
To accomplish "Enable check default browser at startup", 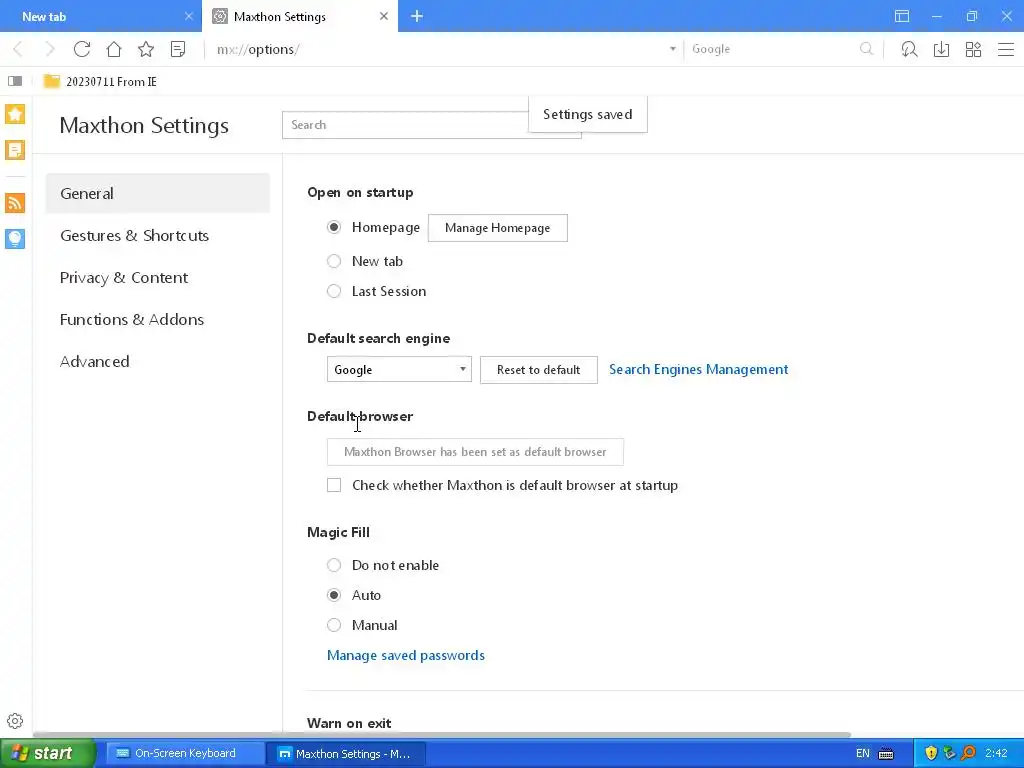I will pos(334,485).
